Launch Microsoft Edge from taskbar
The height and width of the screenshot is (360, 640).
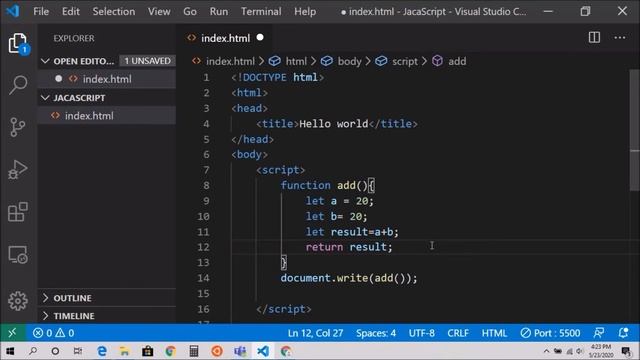click(x=102, y=351)
